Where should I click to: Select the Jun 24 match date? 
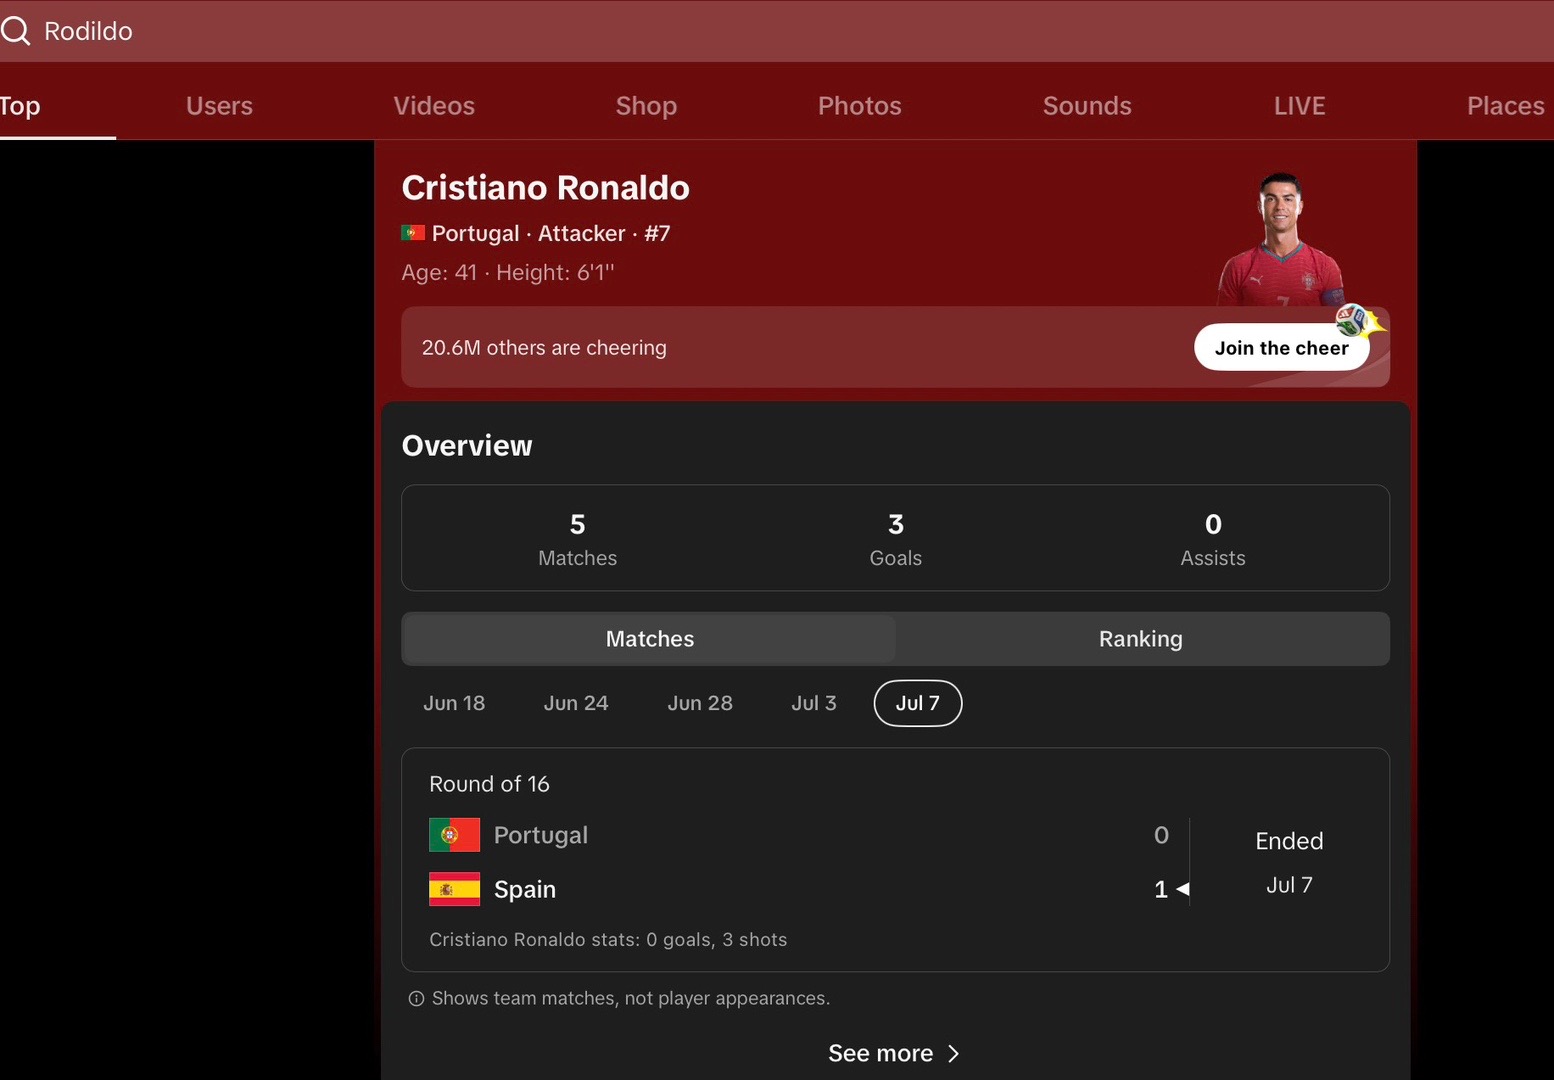click(x=576, y=703)
